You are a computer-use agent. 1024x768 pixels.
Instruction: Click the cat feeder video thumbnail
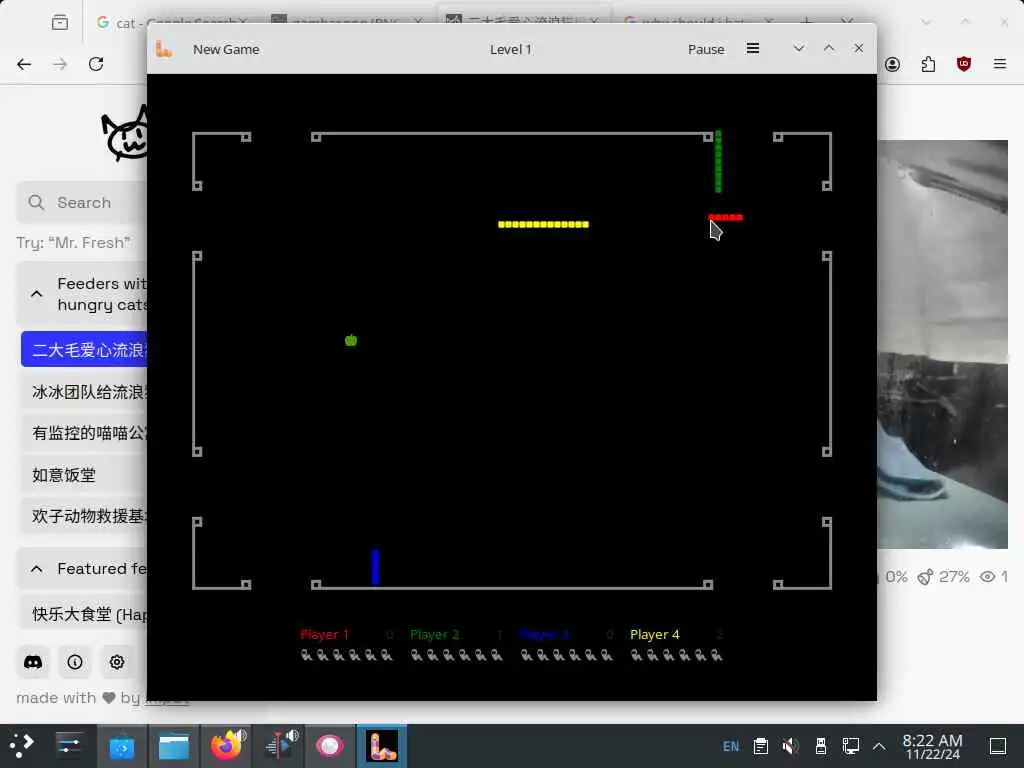[x=942, y=344]
